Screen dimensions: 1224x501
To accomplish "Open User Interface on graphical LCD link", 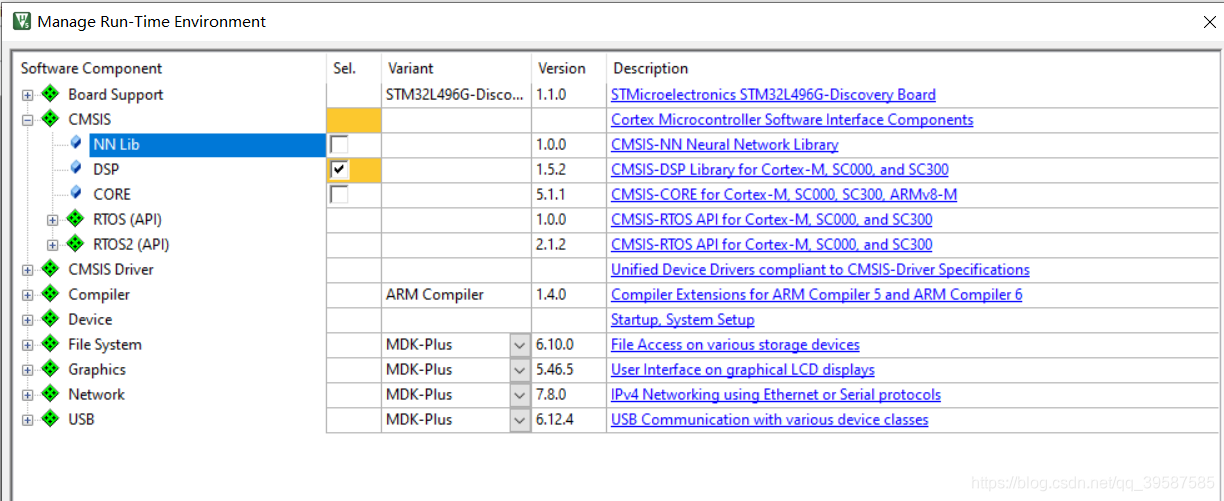I will (743, 370).
